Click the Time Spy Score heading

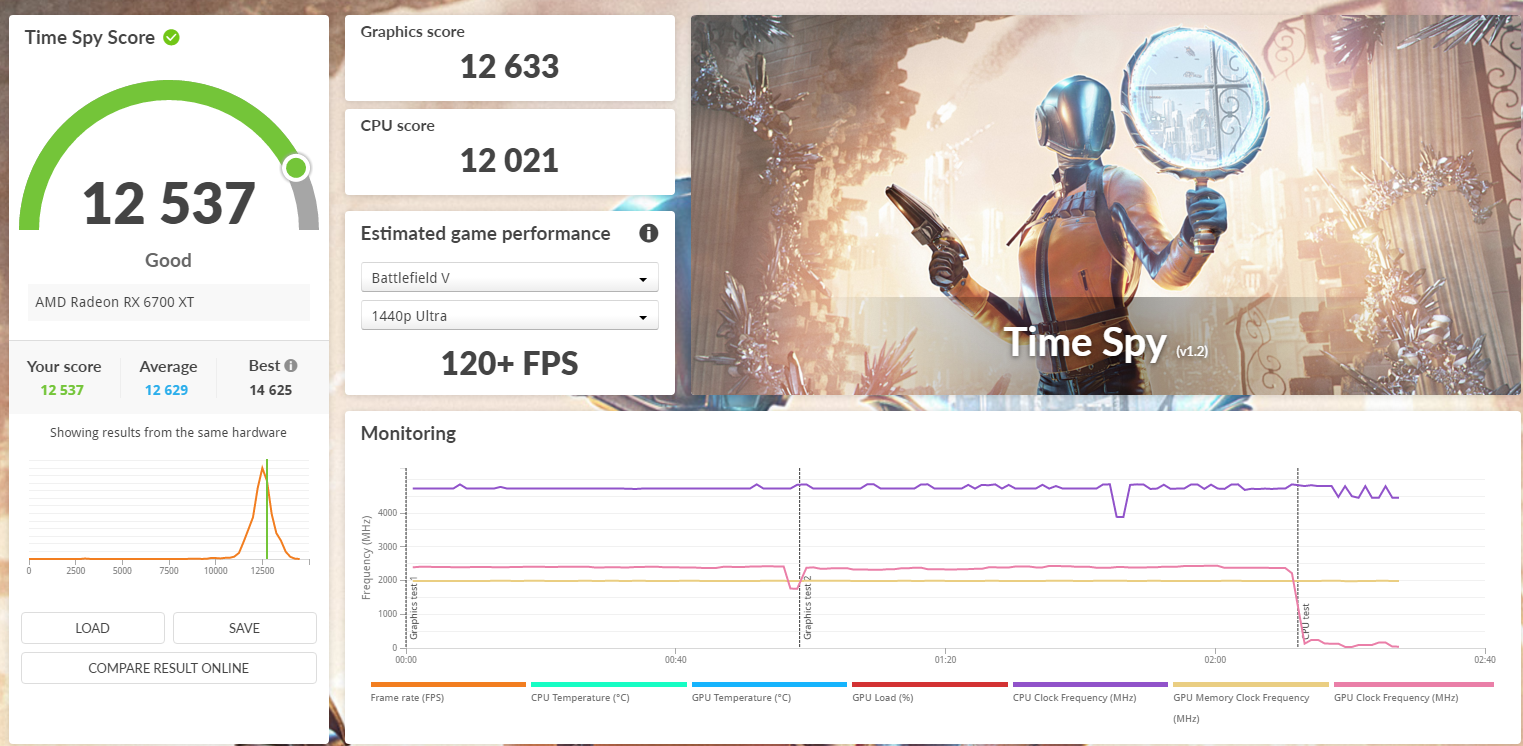(x=90, y=37)
